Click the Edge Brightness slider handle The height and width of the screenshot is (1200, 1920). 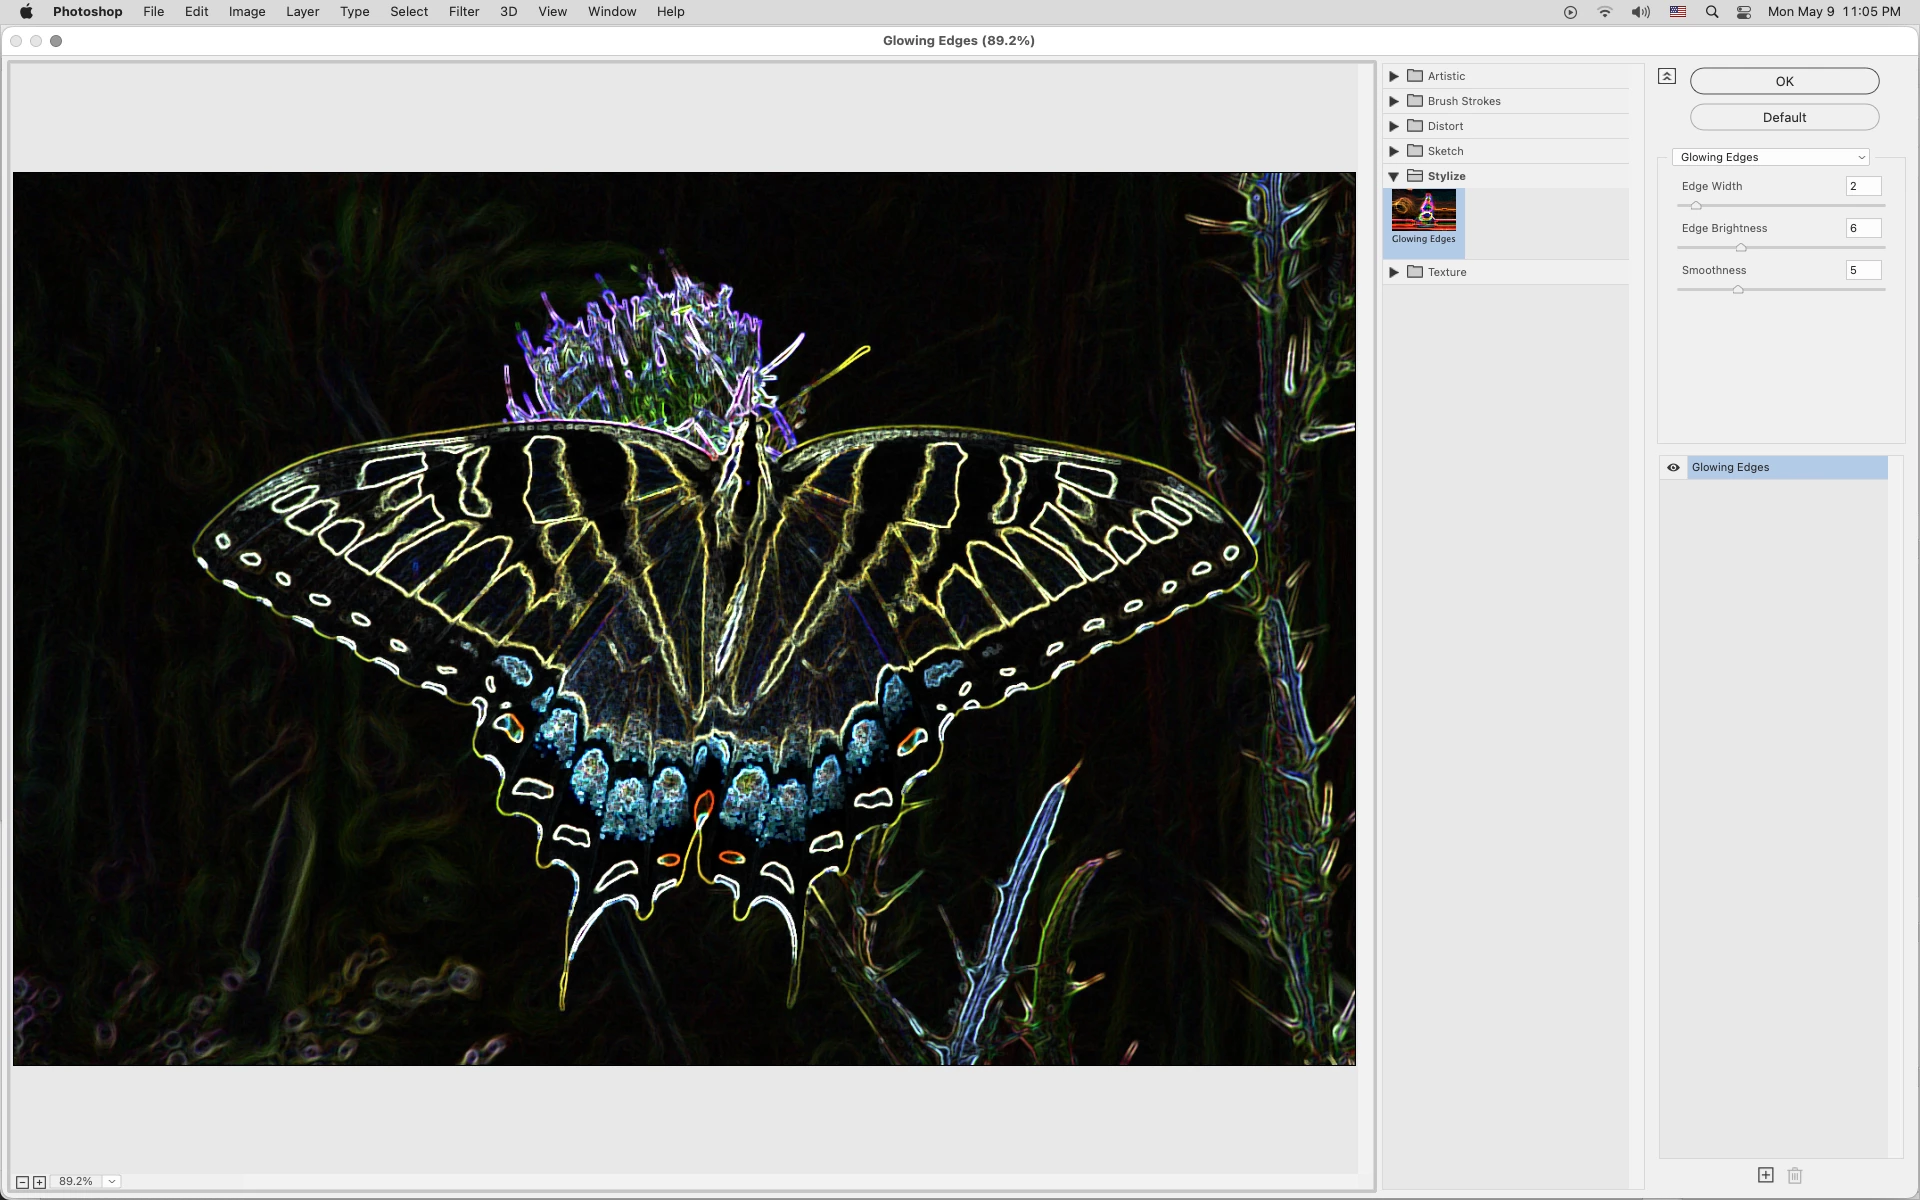pos(1741,247)
